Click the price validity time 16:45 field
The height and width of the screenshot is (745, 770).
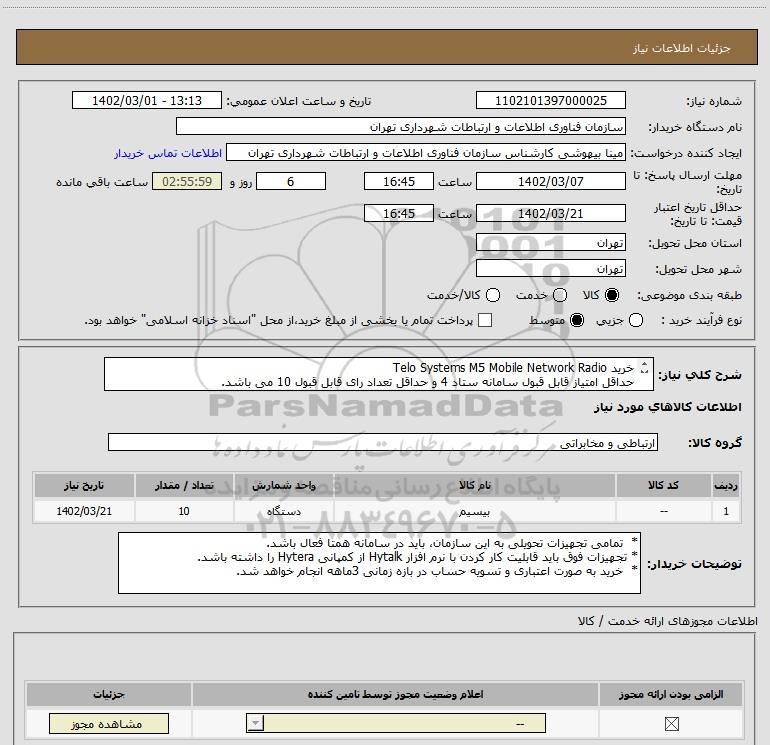399,214
